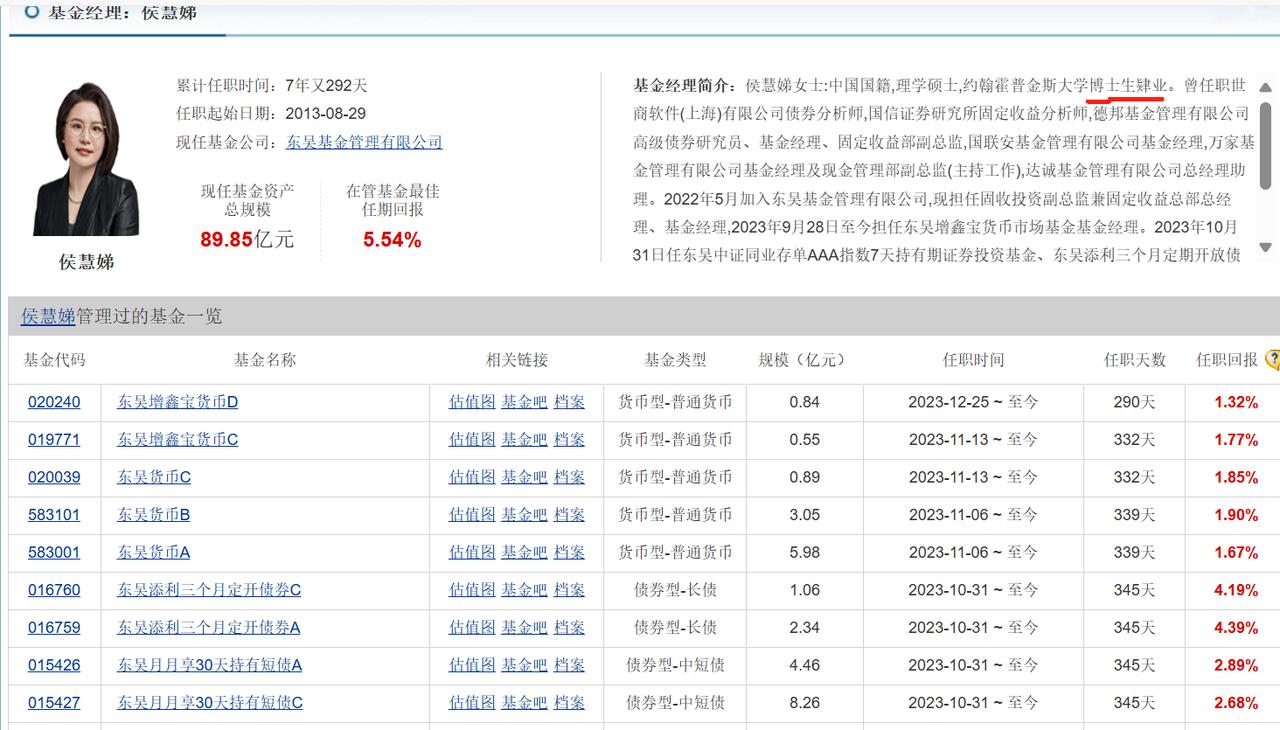Click the 8.26 scale value for fund 015427
Screen dimensions: 1280x730
point(804,703)
